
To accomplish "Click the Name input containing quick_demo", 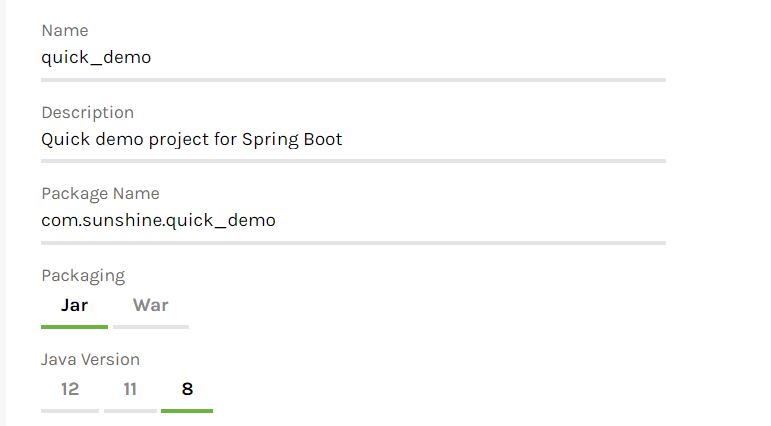I will [352, 58].
